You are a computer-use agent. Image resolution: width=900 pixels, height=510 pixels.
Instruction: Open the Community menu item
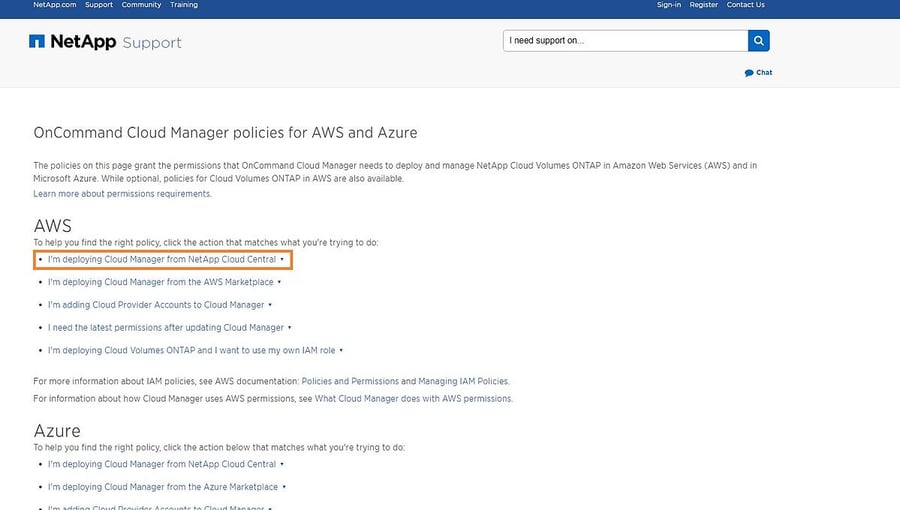tap(141, 5)
